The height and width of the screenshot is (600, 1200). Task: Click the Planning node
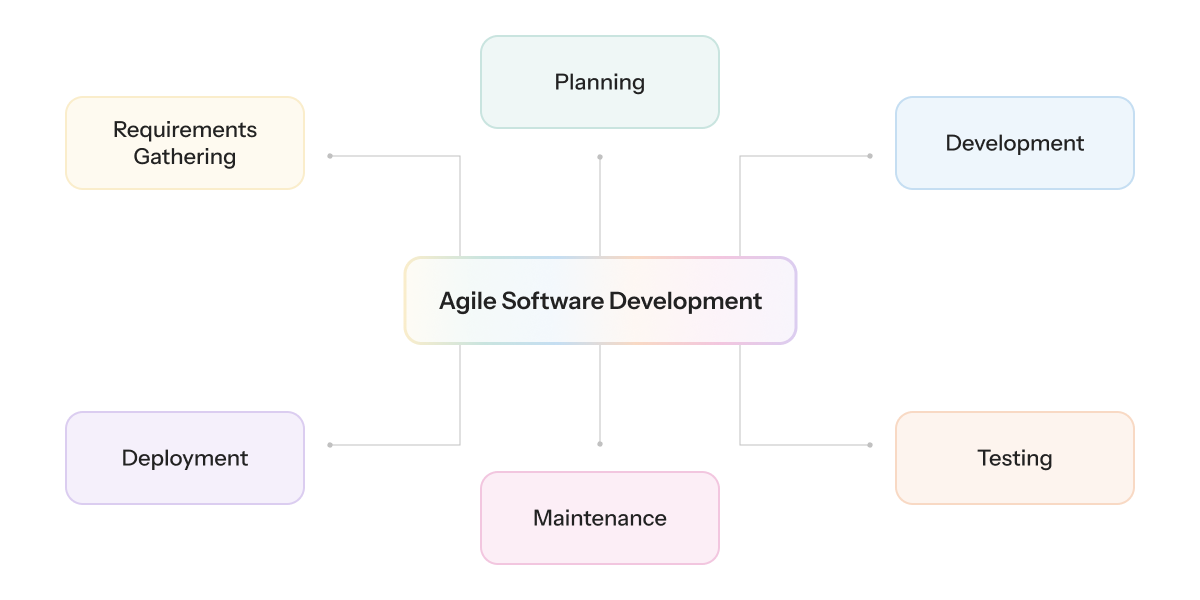[x=600, y=82]
